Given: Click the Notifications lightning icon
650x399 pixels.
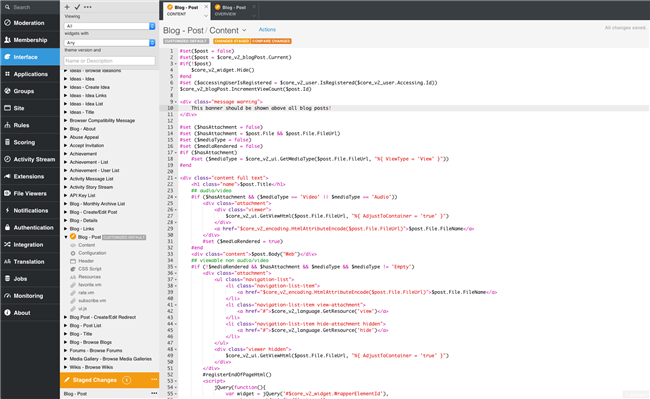Looking at the screenshot, I should coord(7,210).
